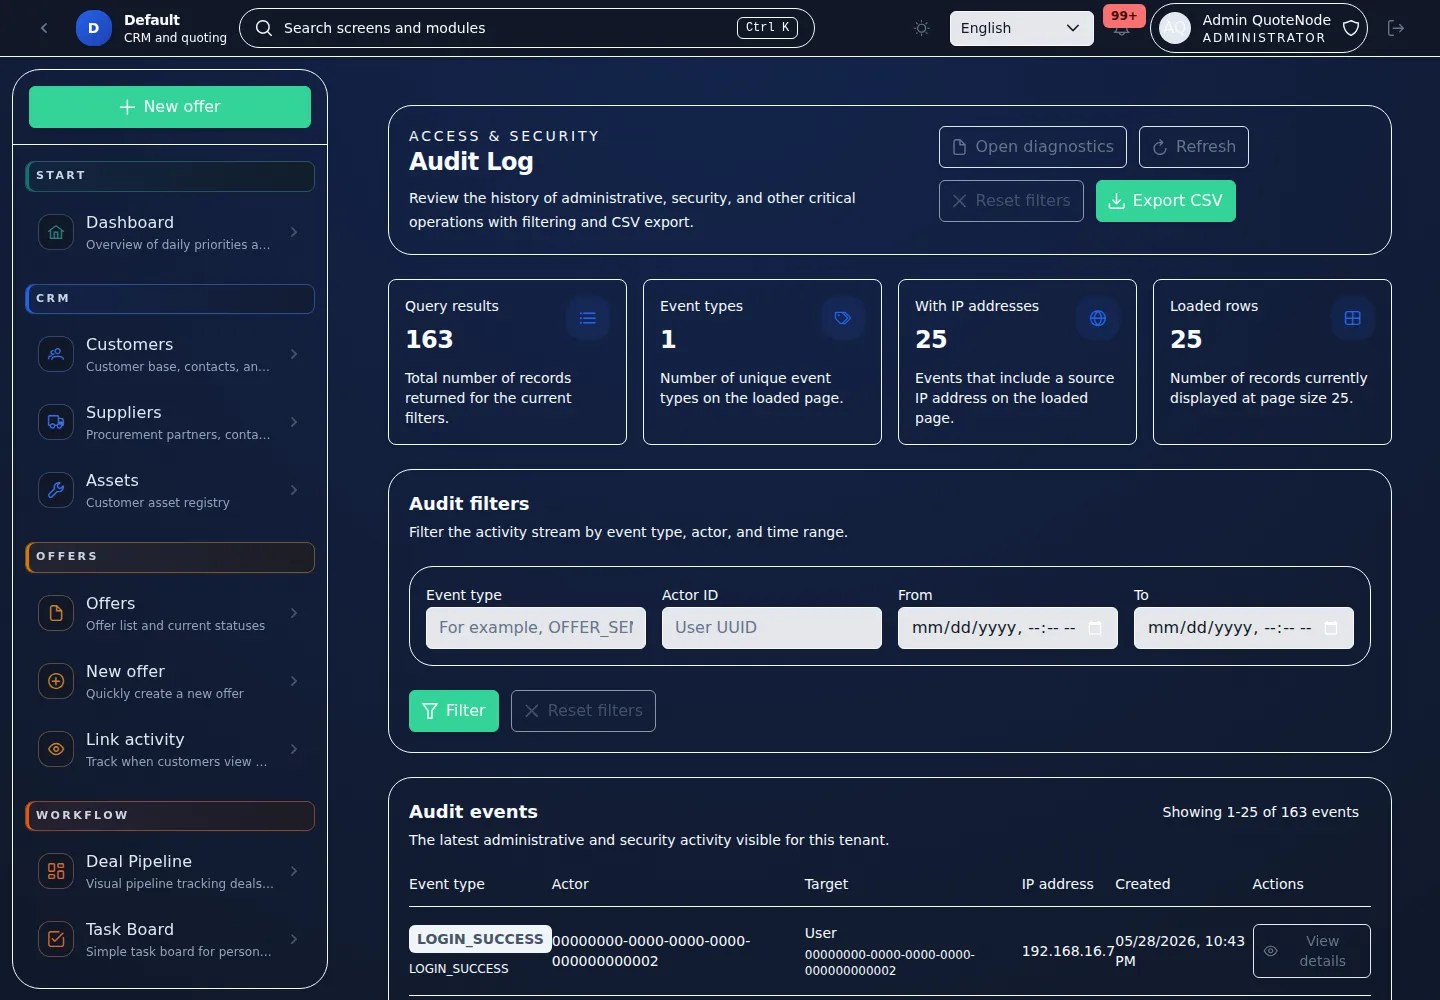Expand Dashboard chevron arrow
The image size is (1440, 1000).
(294, 232)
